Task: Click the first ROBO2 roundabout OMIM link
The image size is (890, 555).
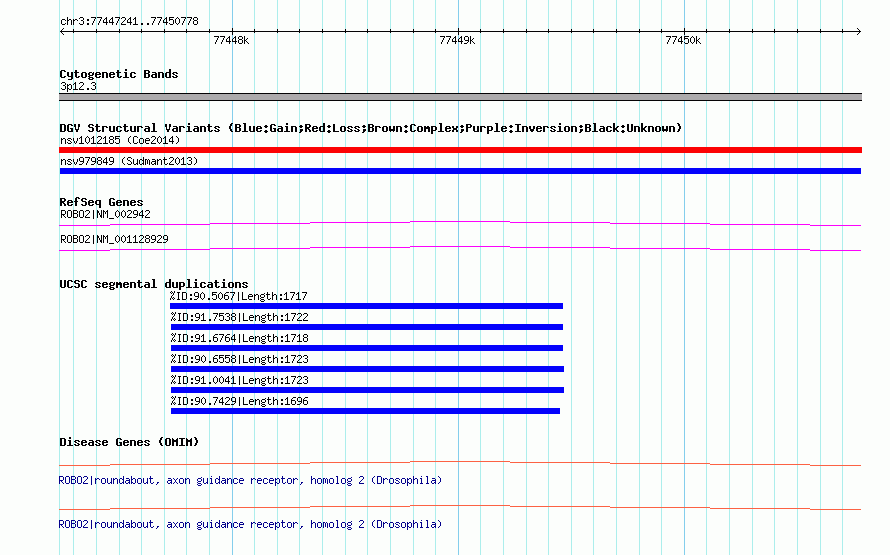Action: click(250, 481)
